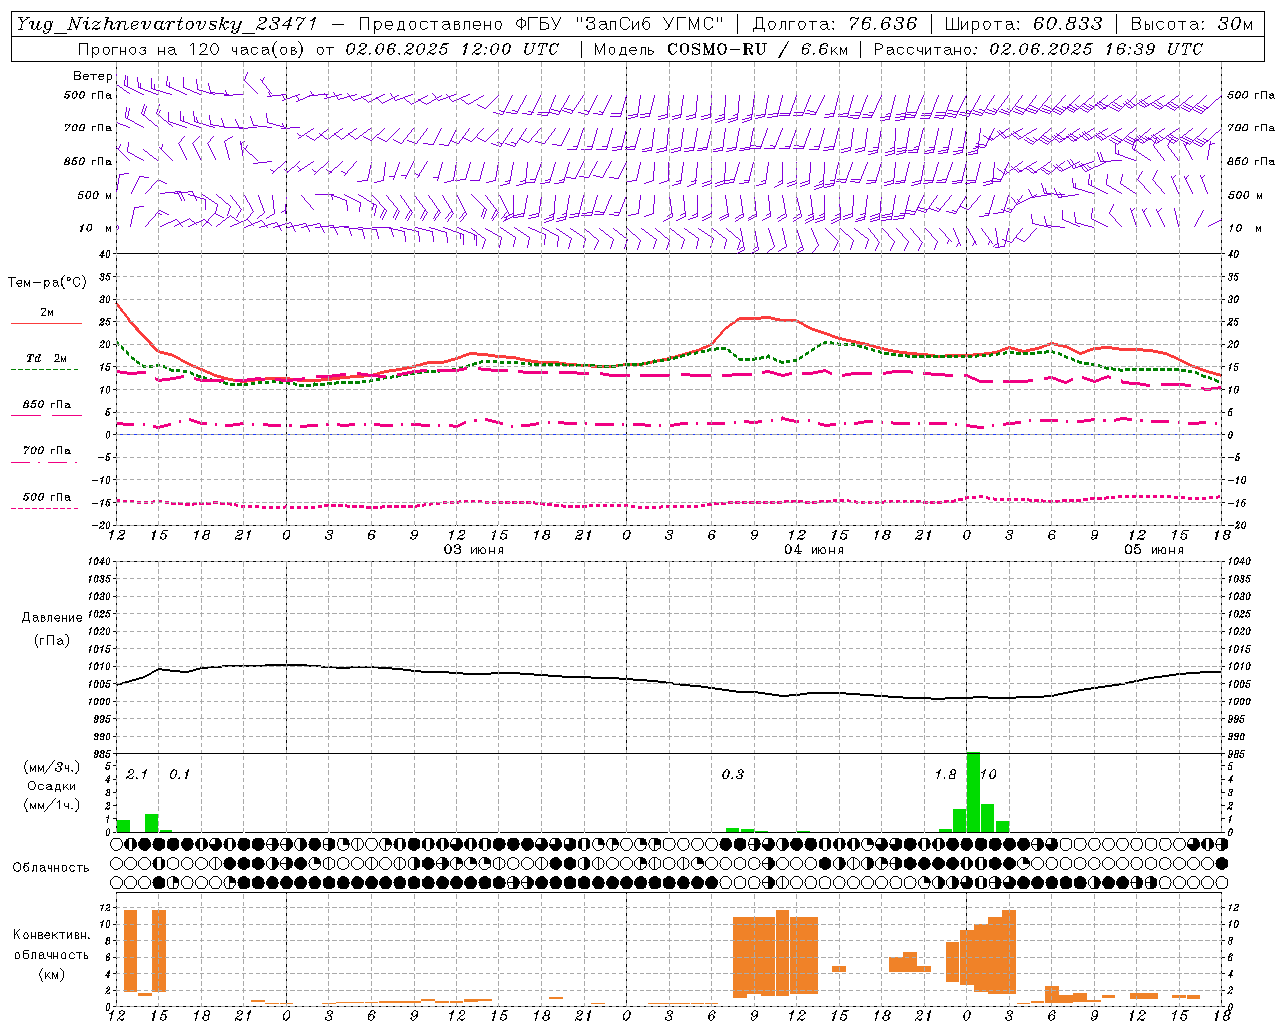Click the 'Широта: 60.833' header value

pyautogui.click(x=1024, y=24)
